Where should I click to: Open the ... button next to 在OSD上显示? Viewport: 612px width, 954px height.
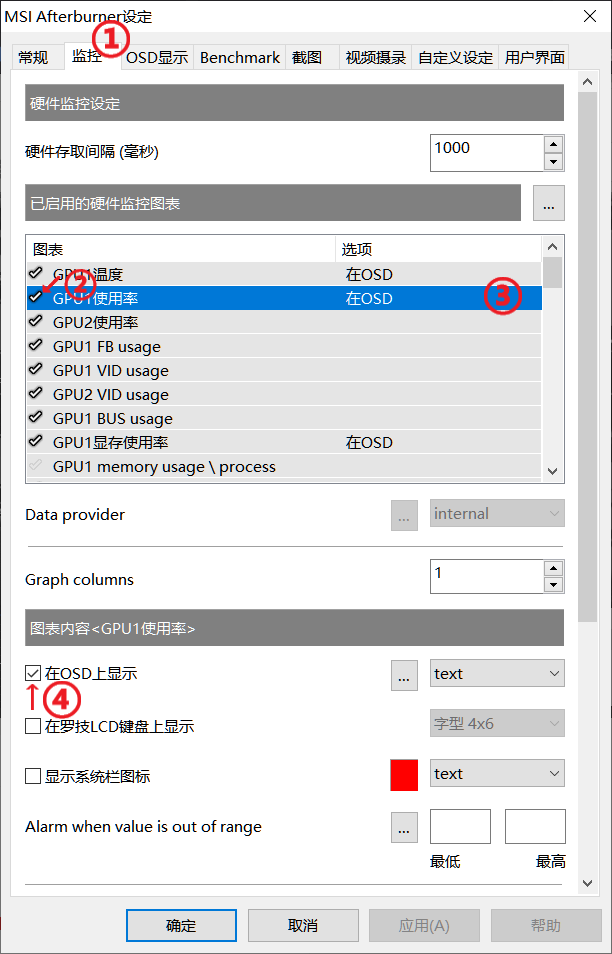point(404,675)
